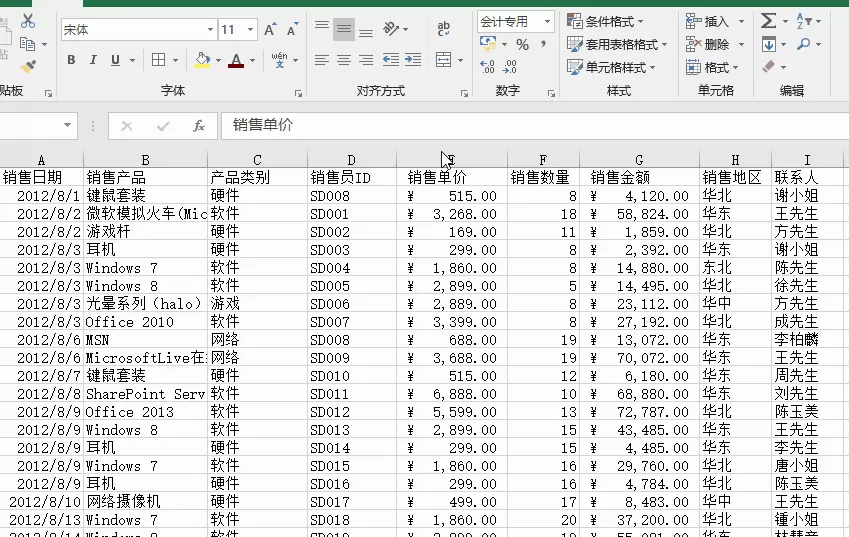Click the Cut scissors icon
The width and height of the screenshot is (849, 537).
click(x=28, y=21)
